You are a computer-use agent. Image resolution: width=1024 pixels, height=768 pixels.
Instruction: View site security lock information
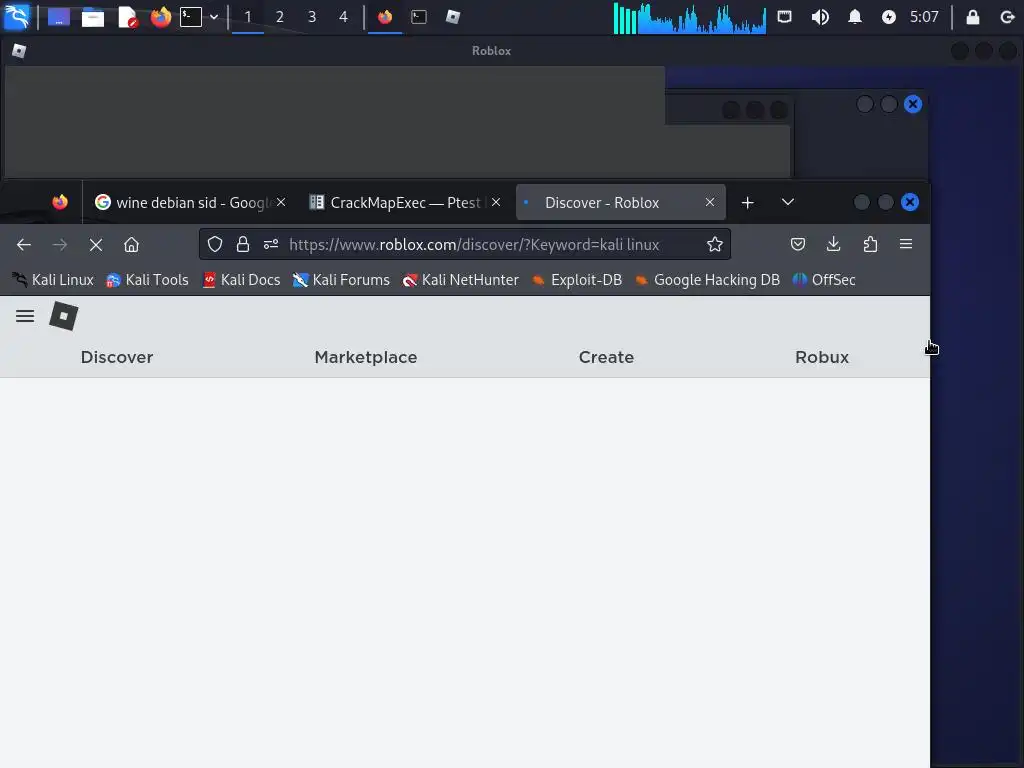tap(243, 244)
